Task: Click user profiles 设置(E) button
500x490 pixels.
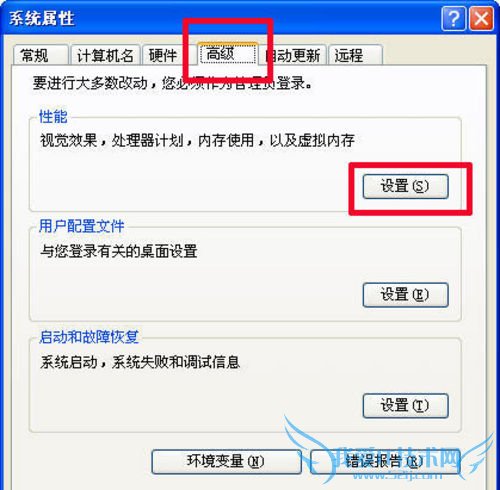Action: [405, 295]
